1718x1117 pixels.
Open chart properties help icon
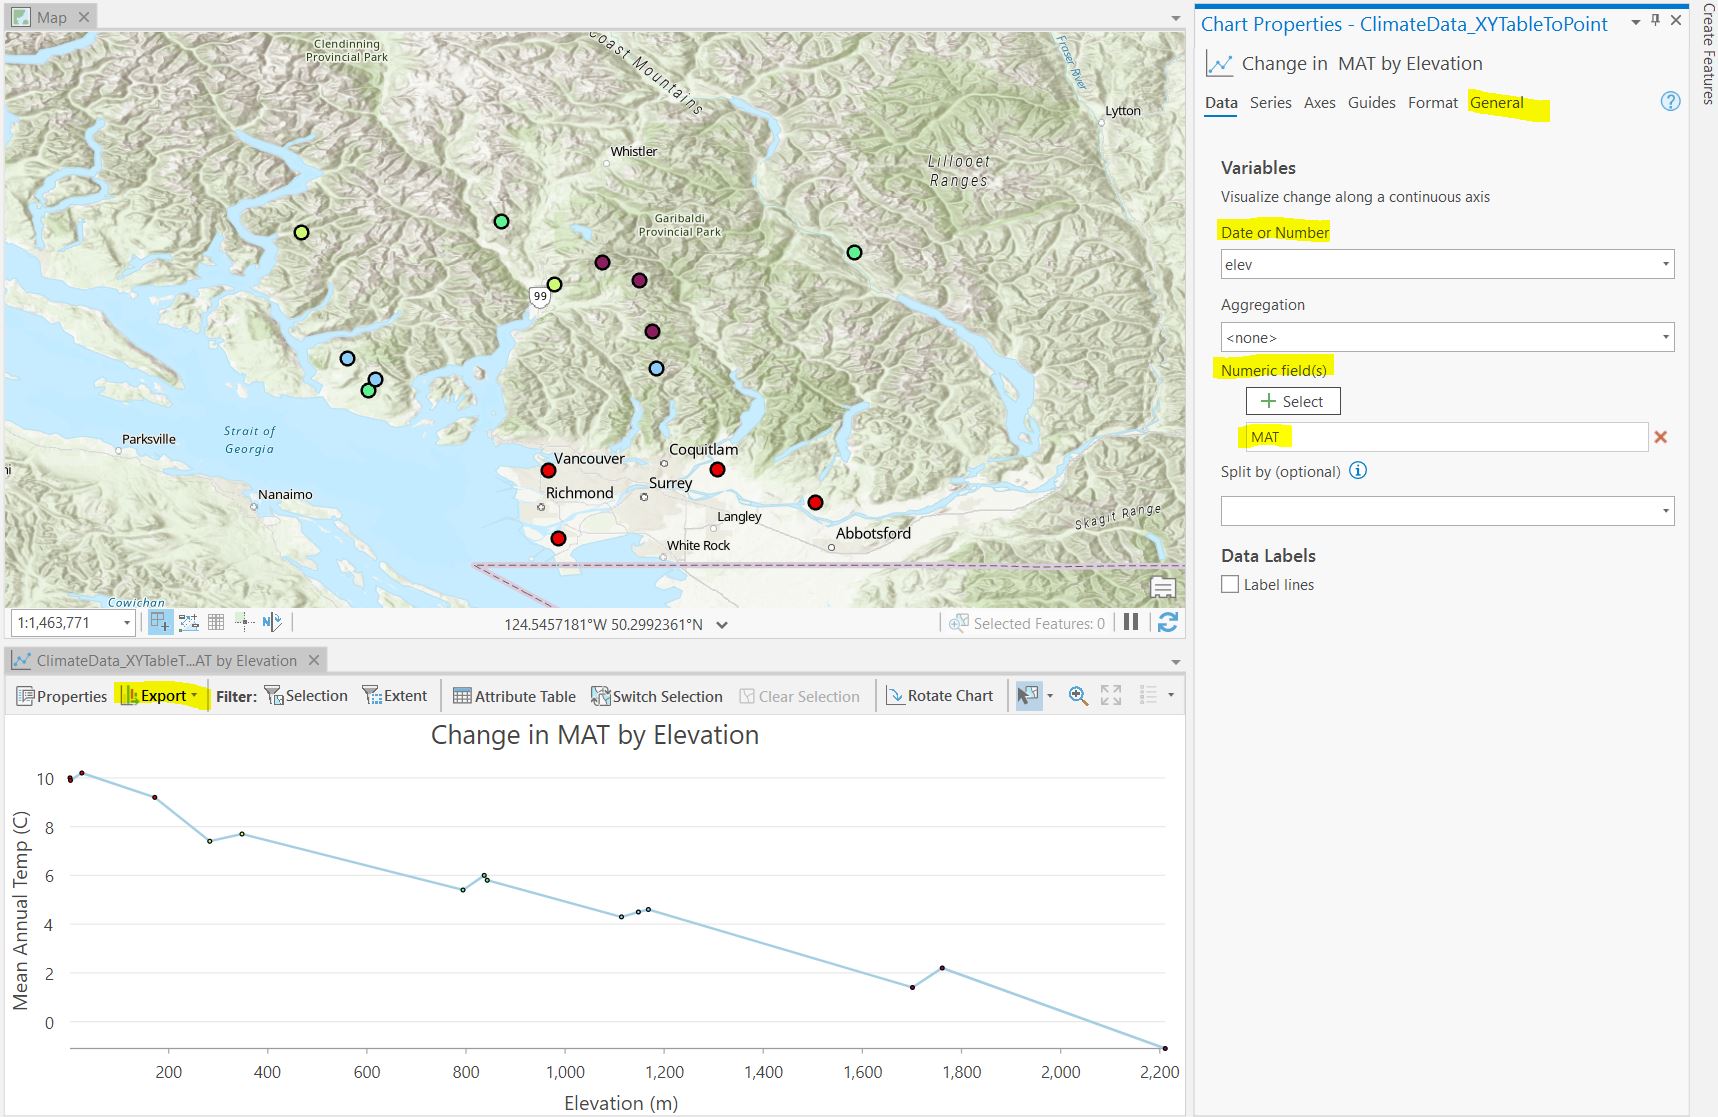1670,102
